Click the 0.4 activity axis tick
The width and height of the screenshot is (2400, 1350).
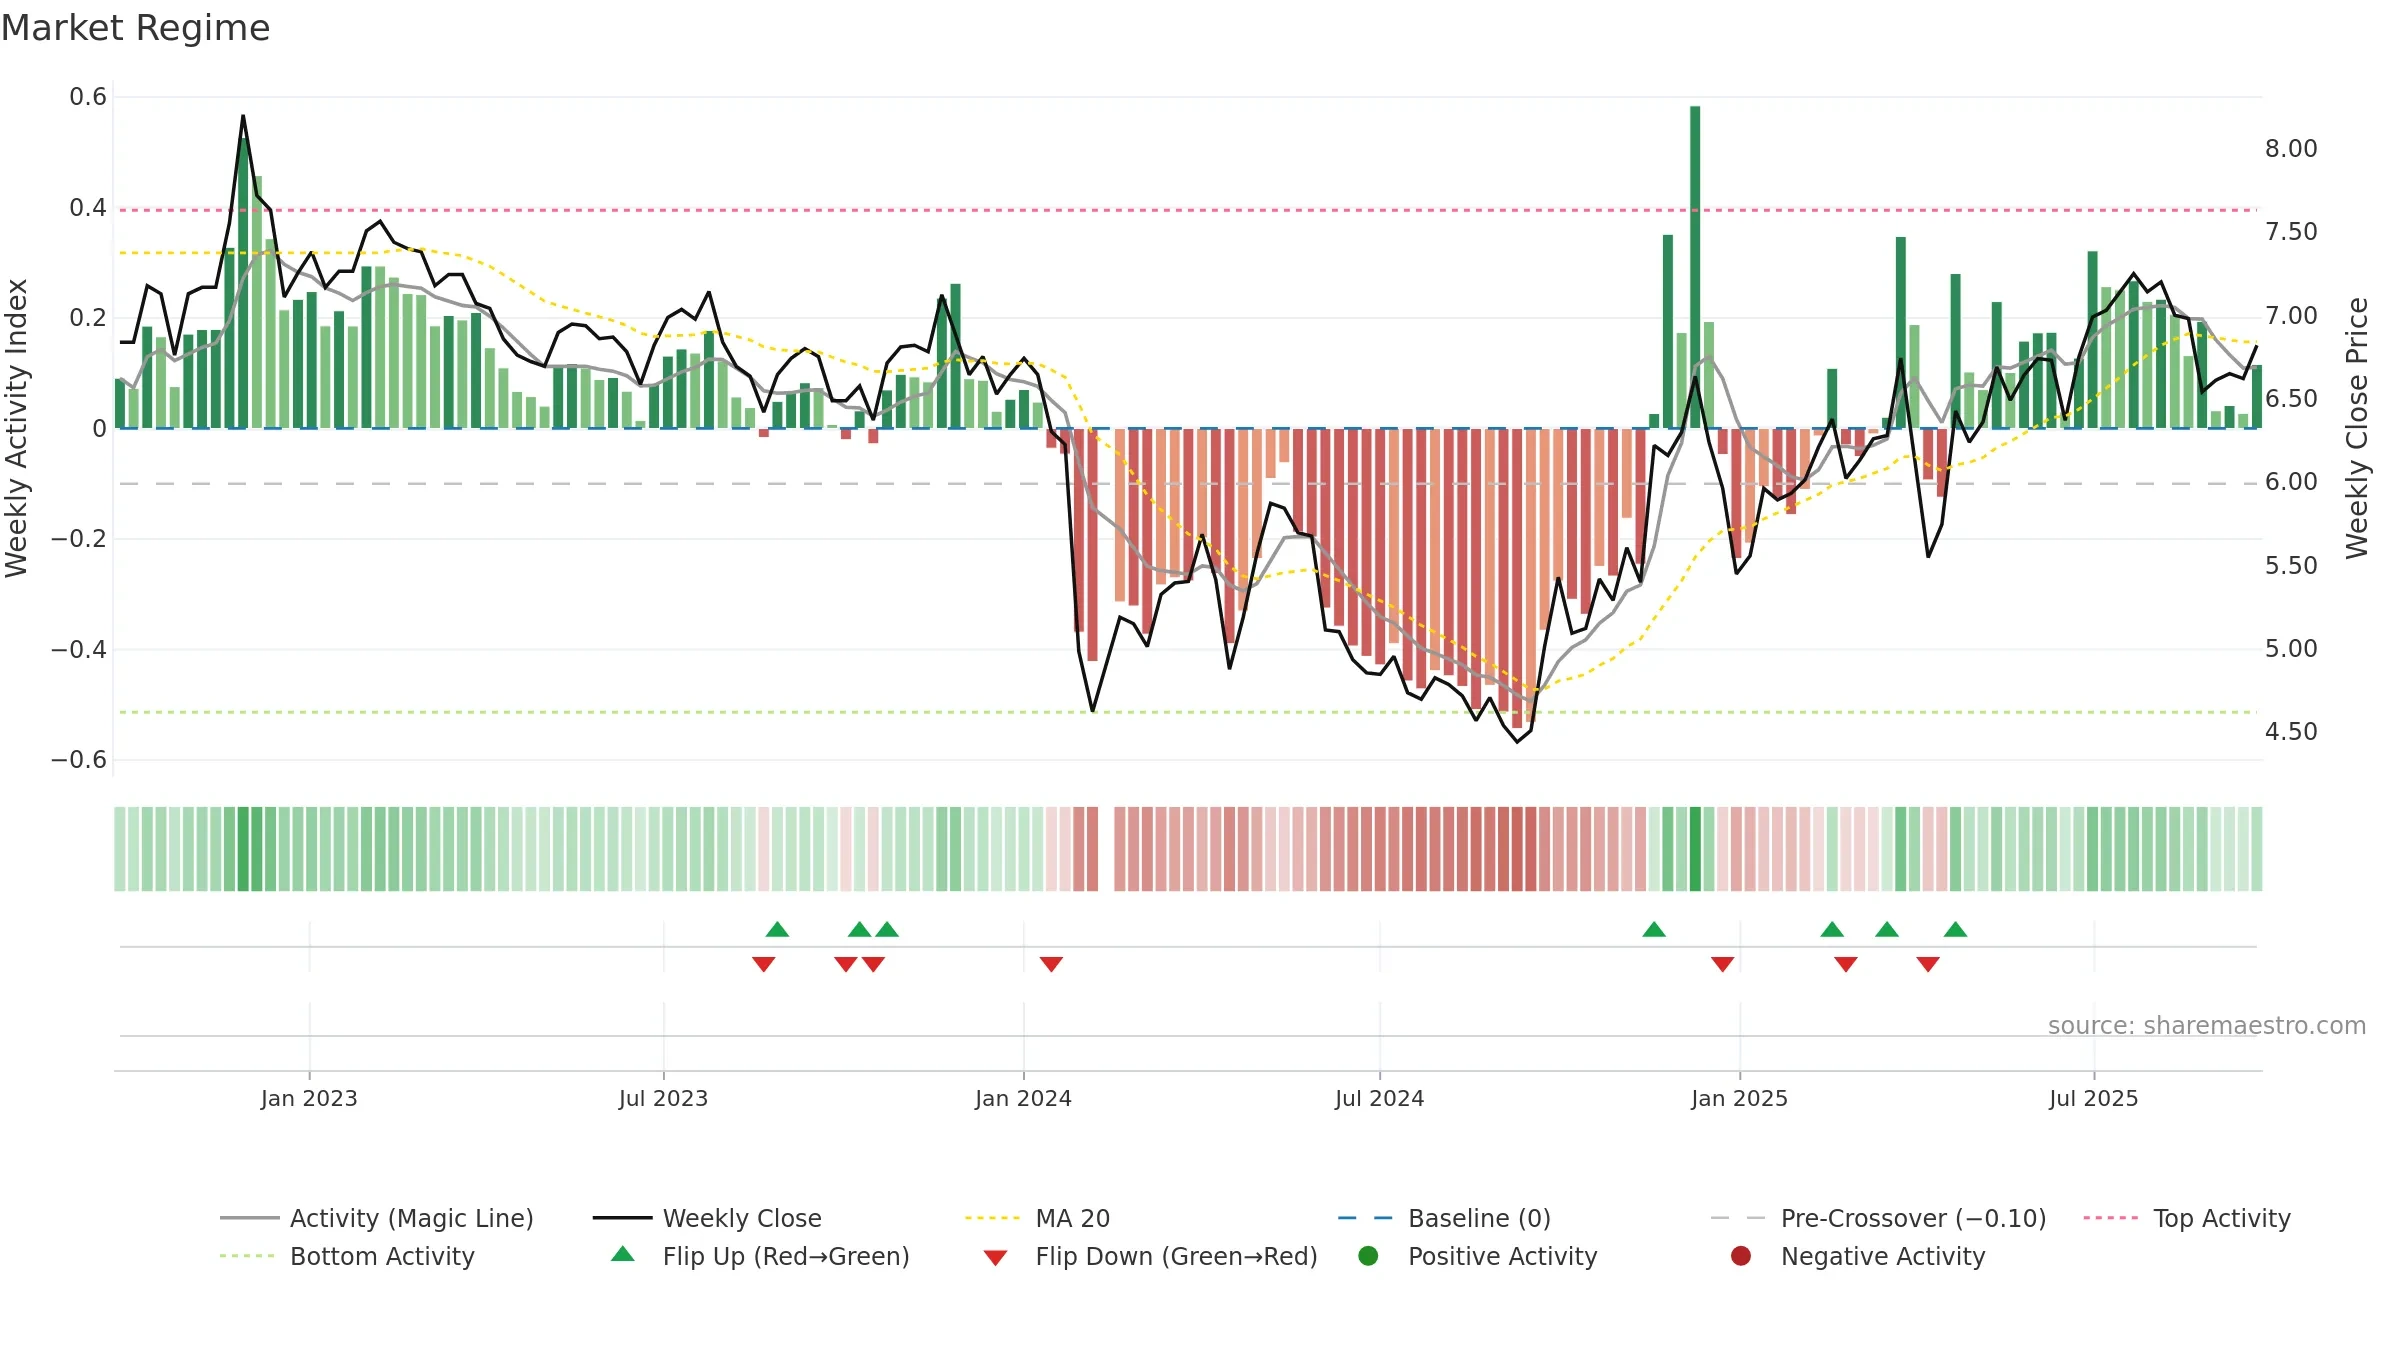point(88,208)
